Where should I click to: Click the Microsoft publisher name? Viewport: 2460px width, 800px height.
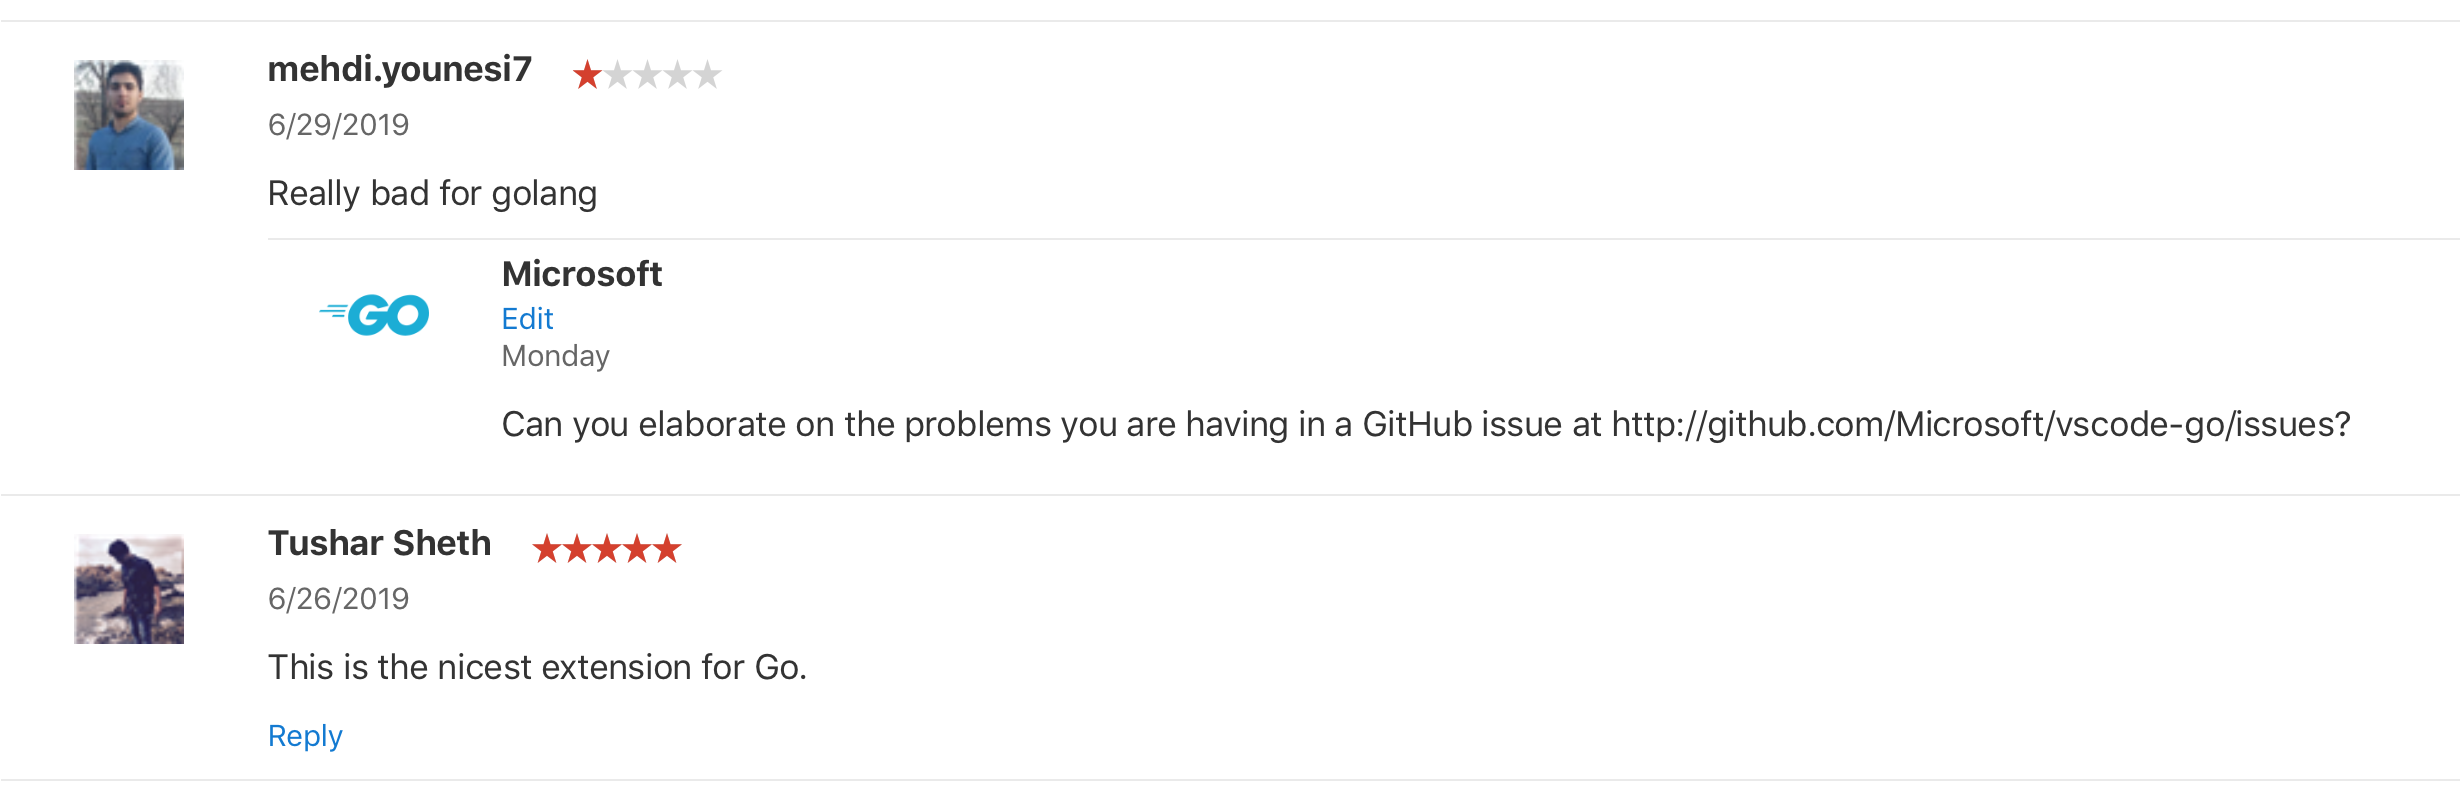click(x=581, y=273)
